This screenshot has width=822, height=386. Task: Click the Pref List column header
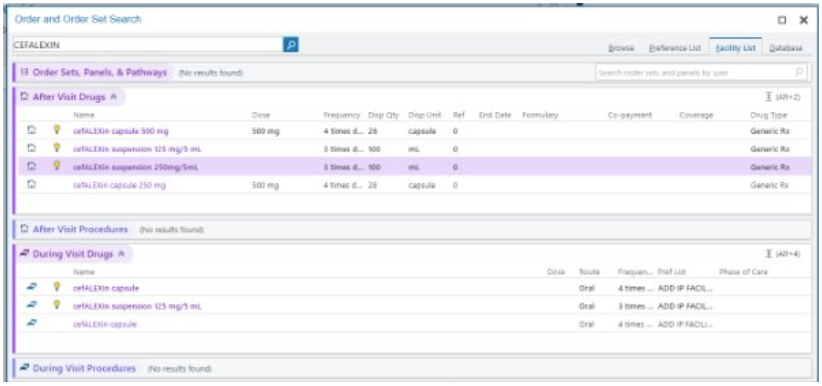(672, 272)
